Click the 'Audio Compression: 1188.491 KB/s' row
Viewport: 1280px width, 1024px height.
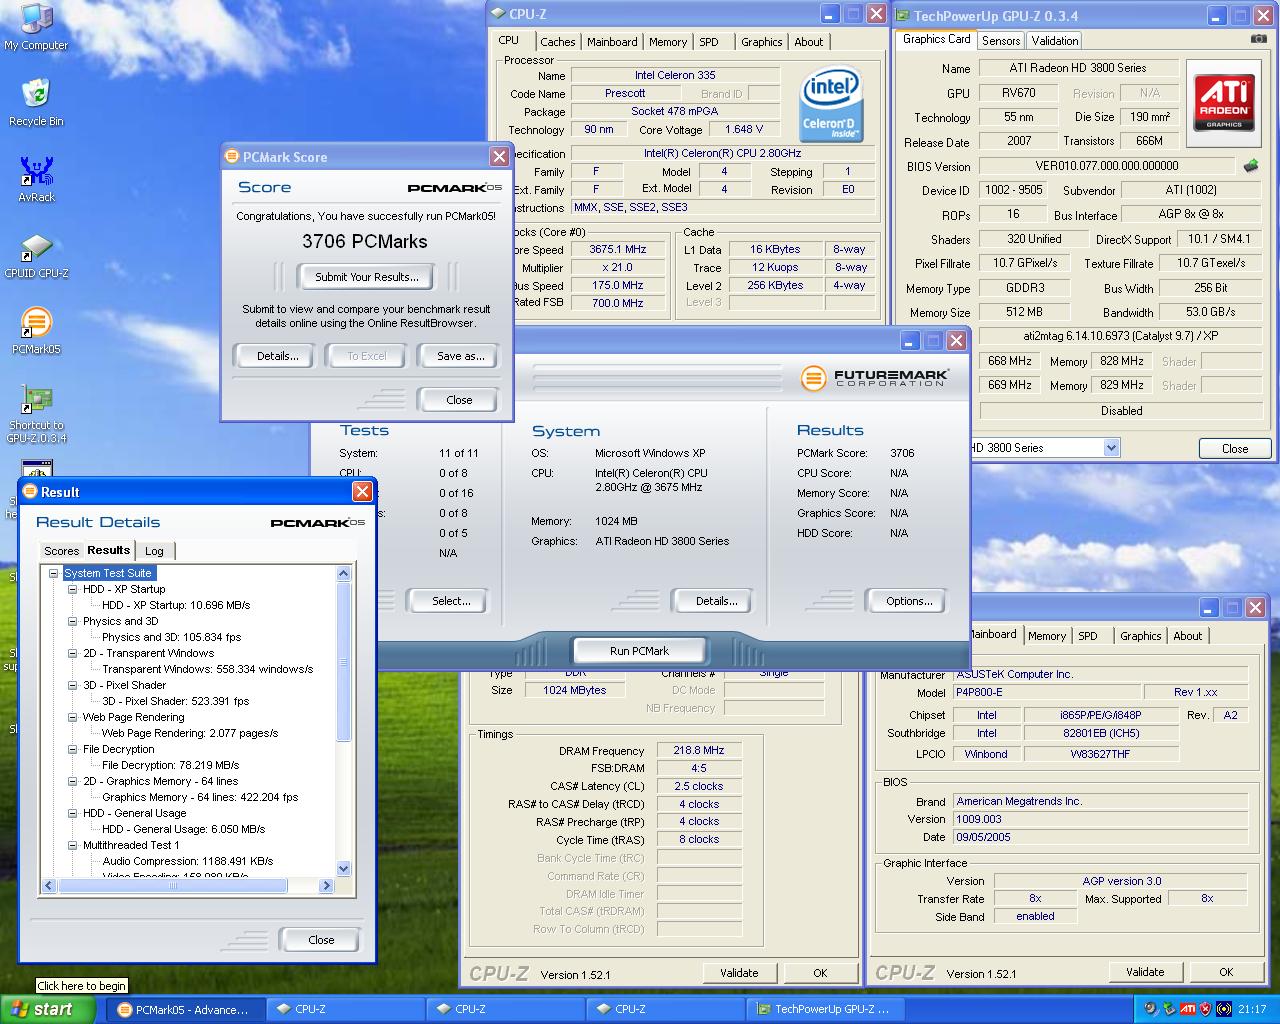tap(187, 861)
